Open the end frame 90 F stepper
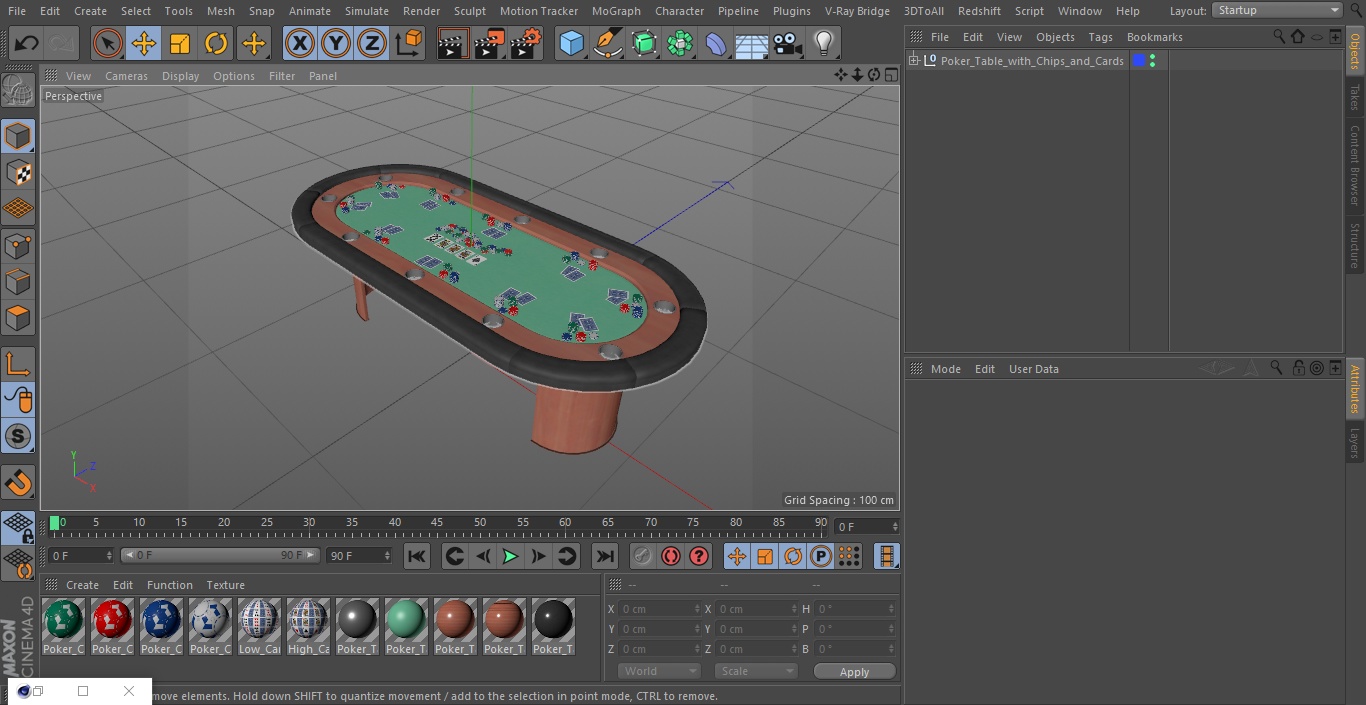Viewport: 1366px width, 705px height. 386,555
